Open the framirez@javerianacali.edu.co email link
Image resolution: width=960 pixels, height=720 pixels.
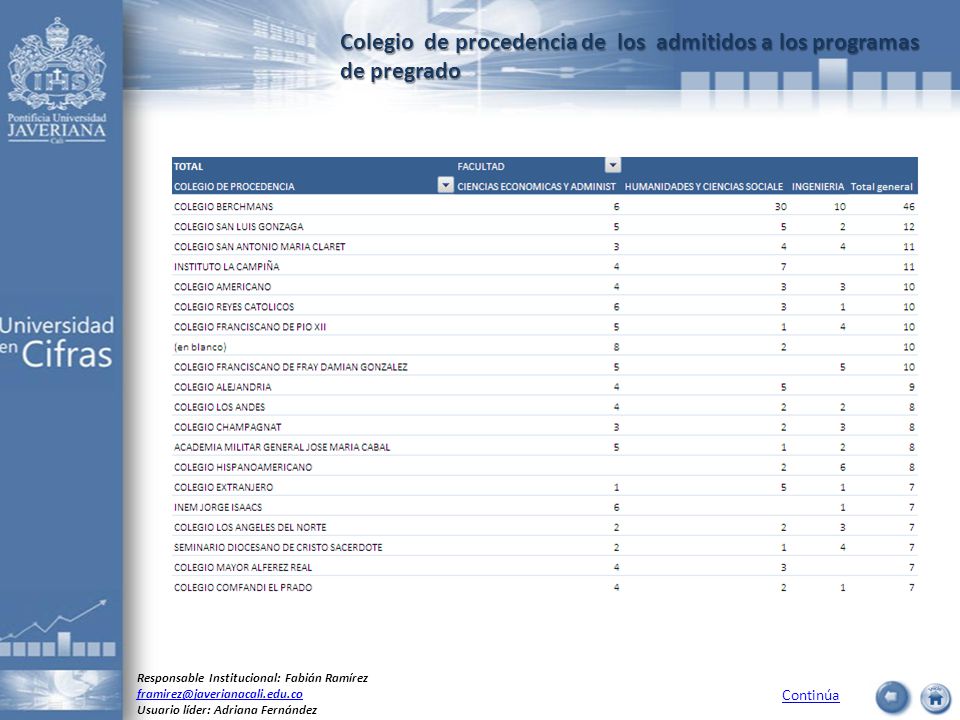(x=220, y=694)
